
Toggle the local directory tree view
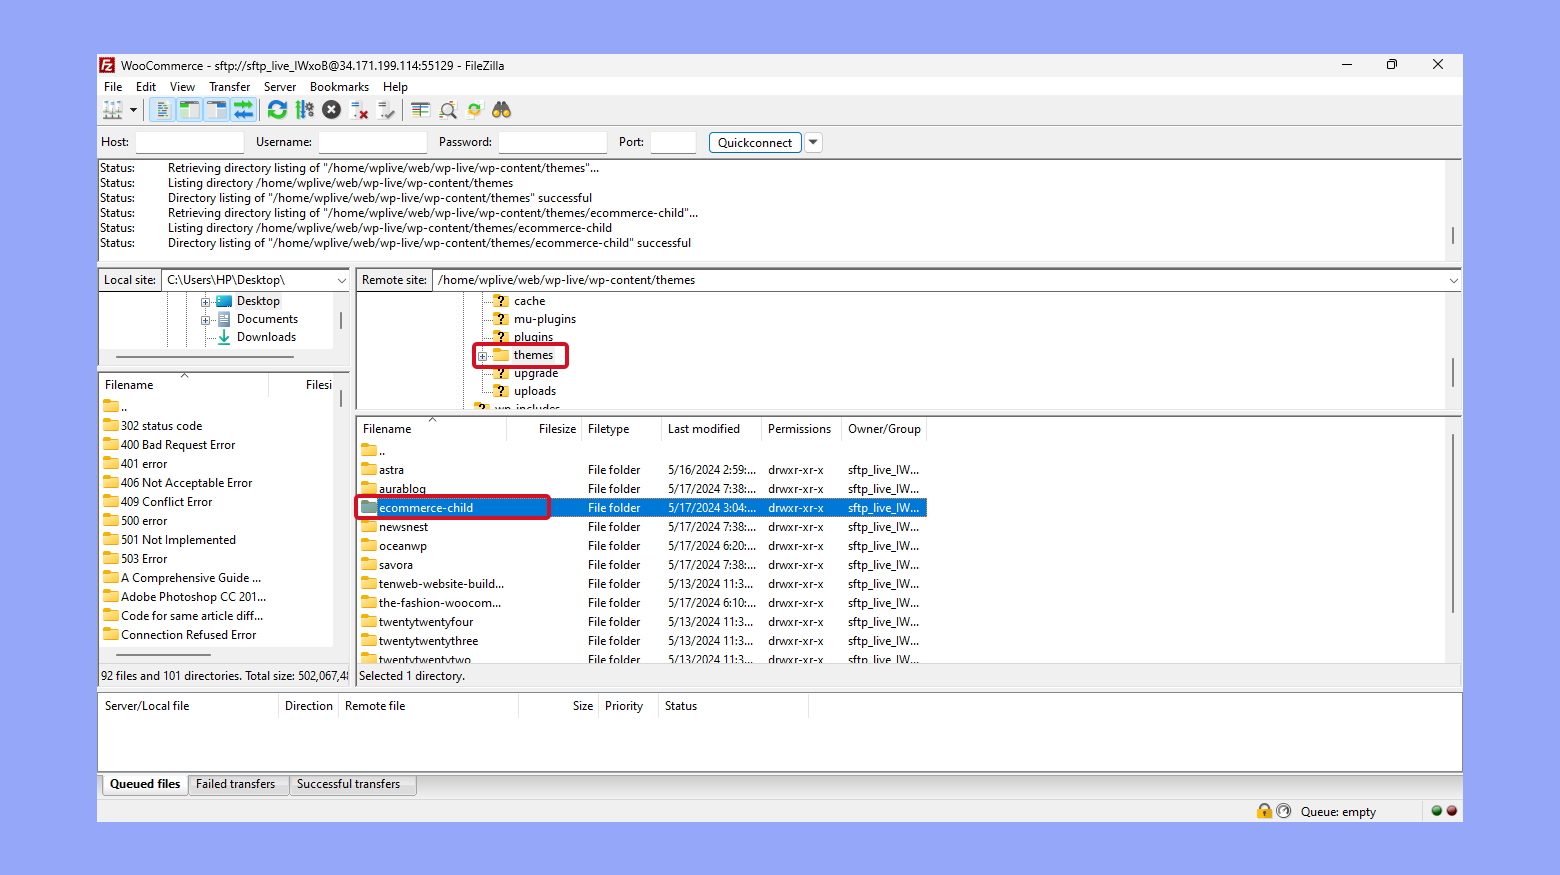click(x=189, y=110)
